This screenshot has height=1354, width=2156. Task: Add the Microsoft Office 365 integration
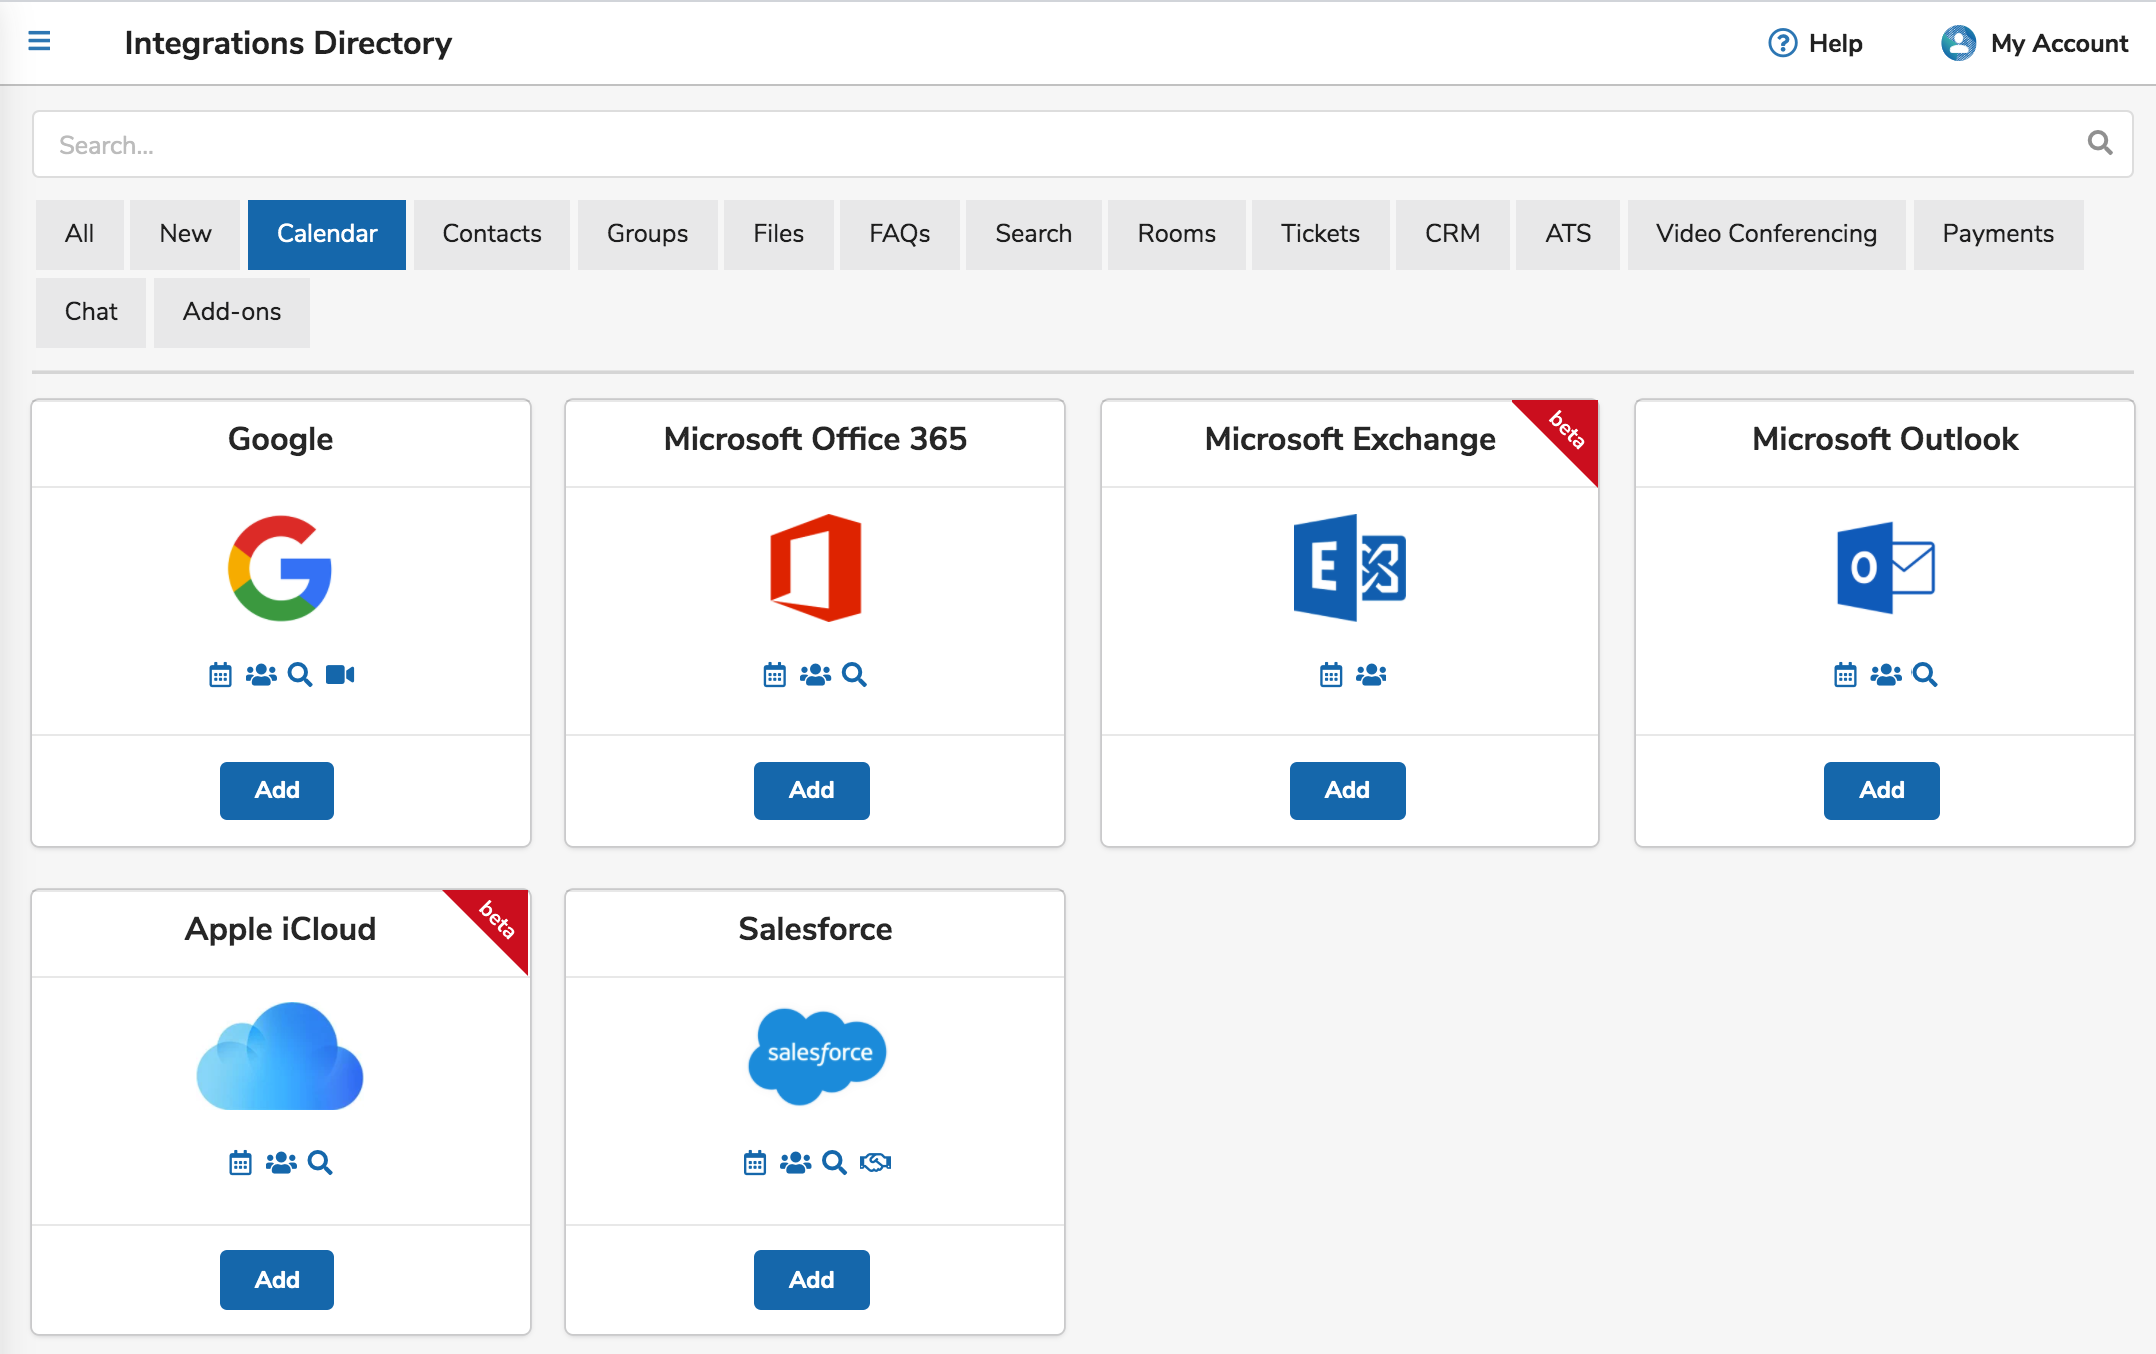point(812,790)
